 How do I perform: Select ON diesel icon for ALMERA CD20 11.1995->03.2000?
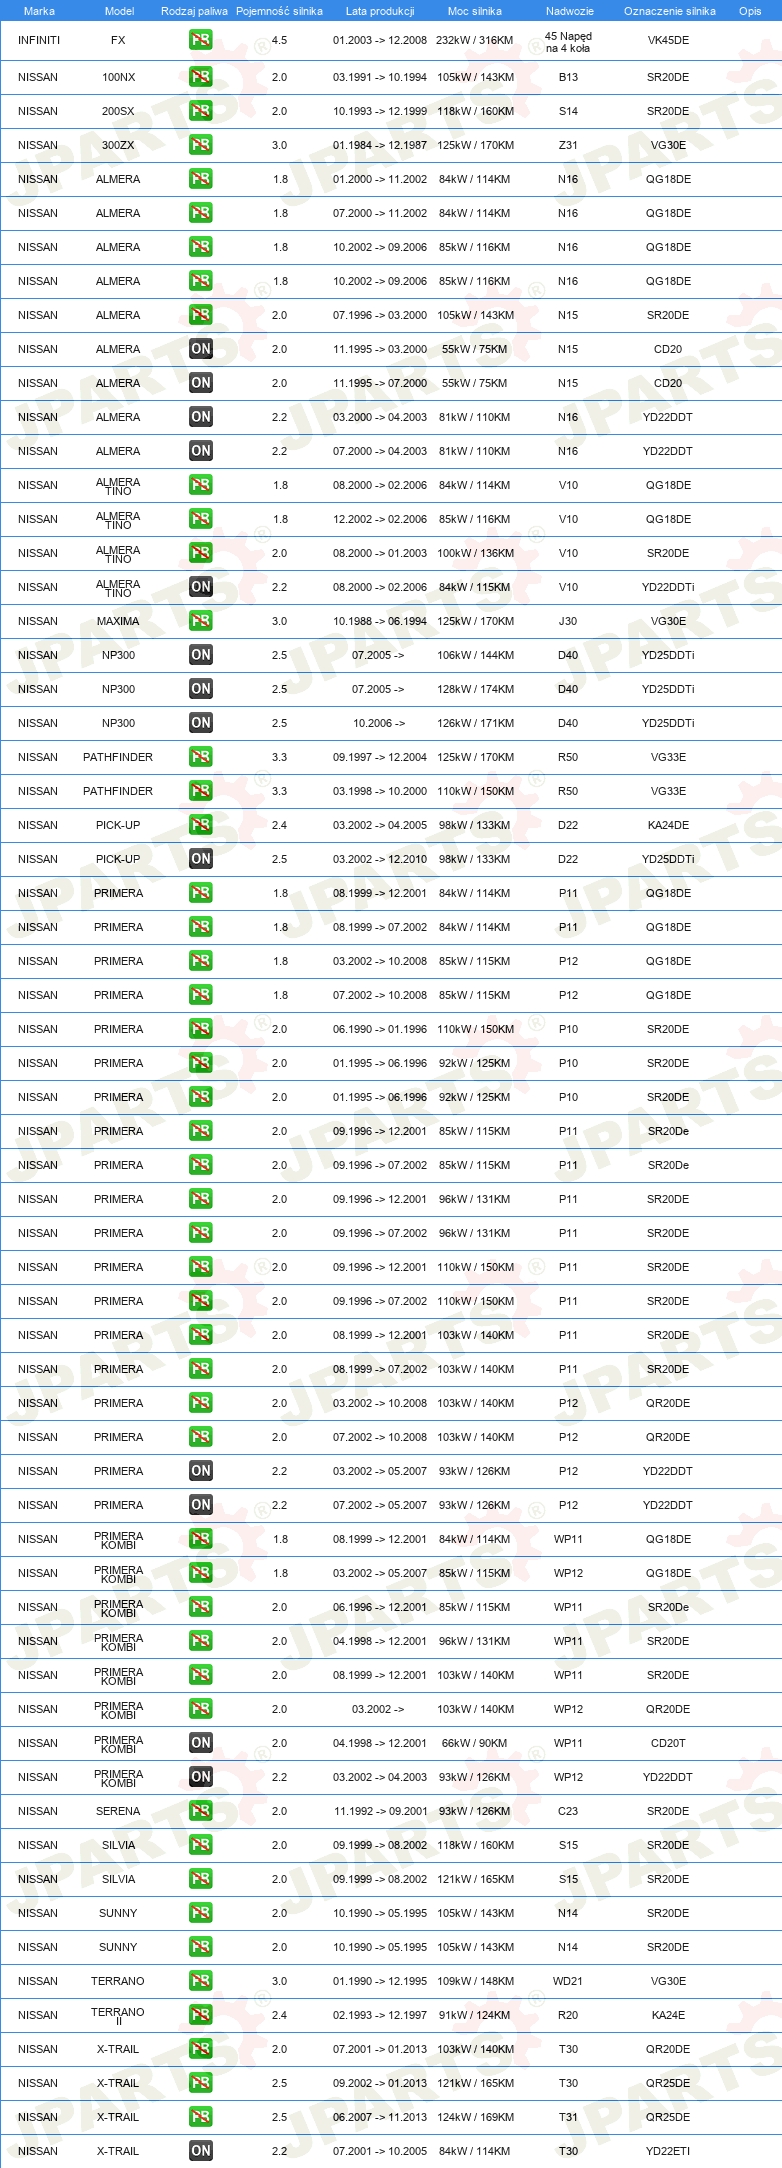click(x=201, y=349)
